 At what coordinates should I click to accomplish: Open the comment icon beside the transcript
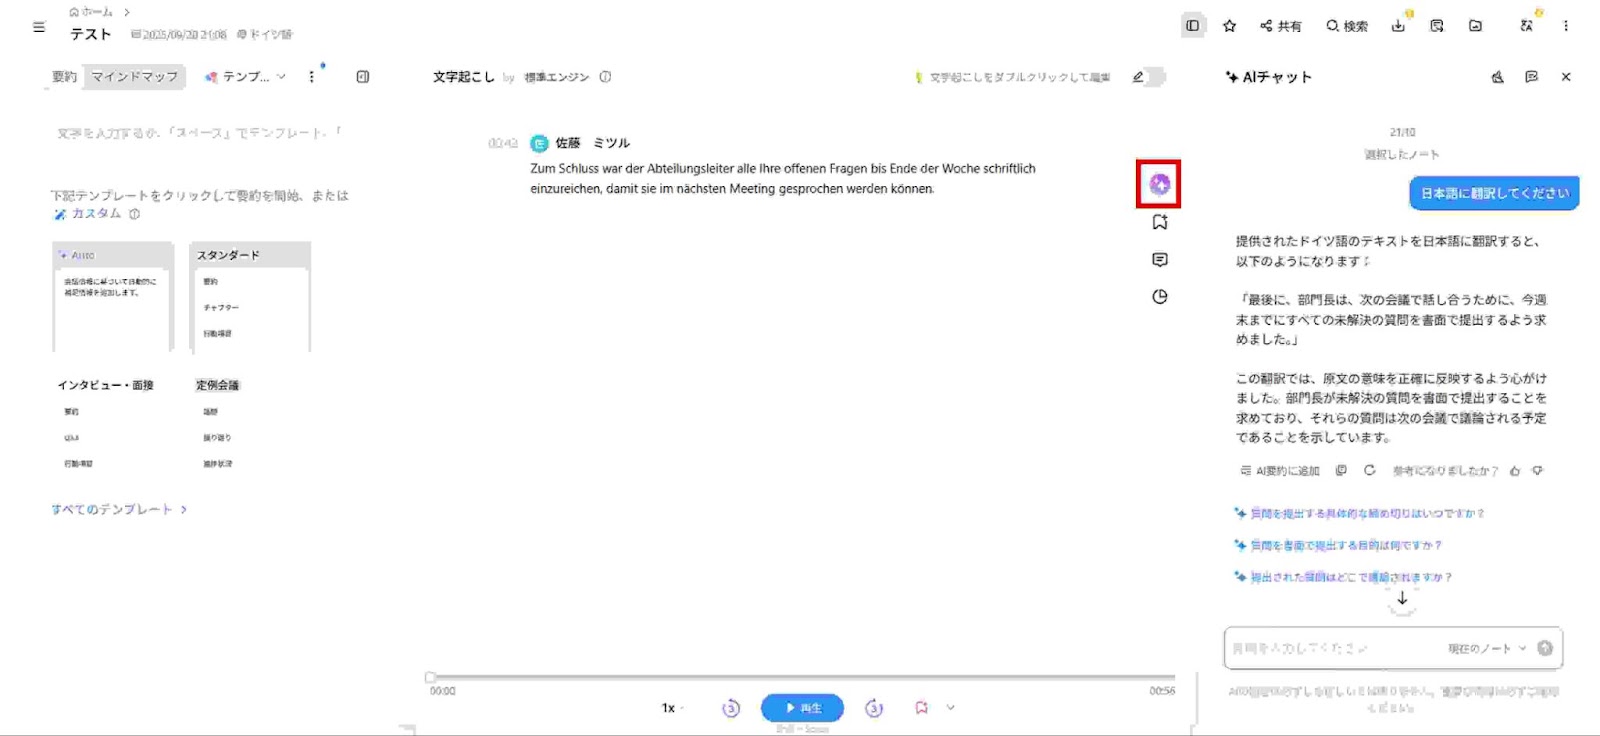pos(1159,260)
